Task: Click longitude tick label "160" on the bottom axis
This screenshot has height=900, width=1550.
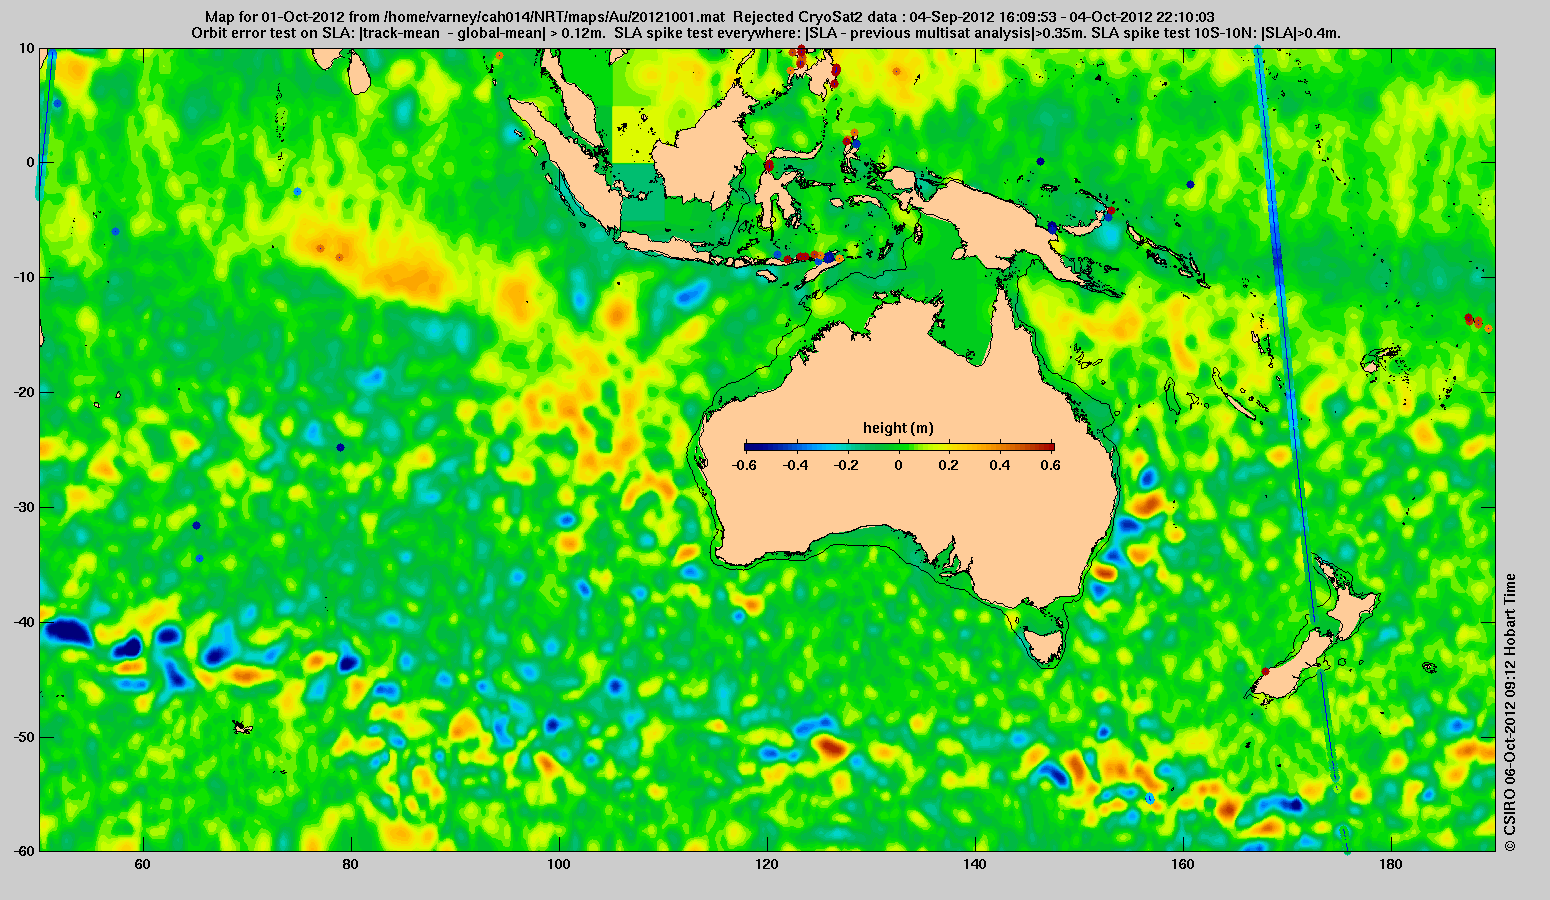Action: point(1183,863)
